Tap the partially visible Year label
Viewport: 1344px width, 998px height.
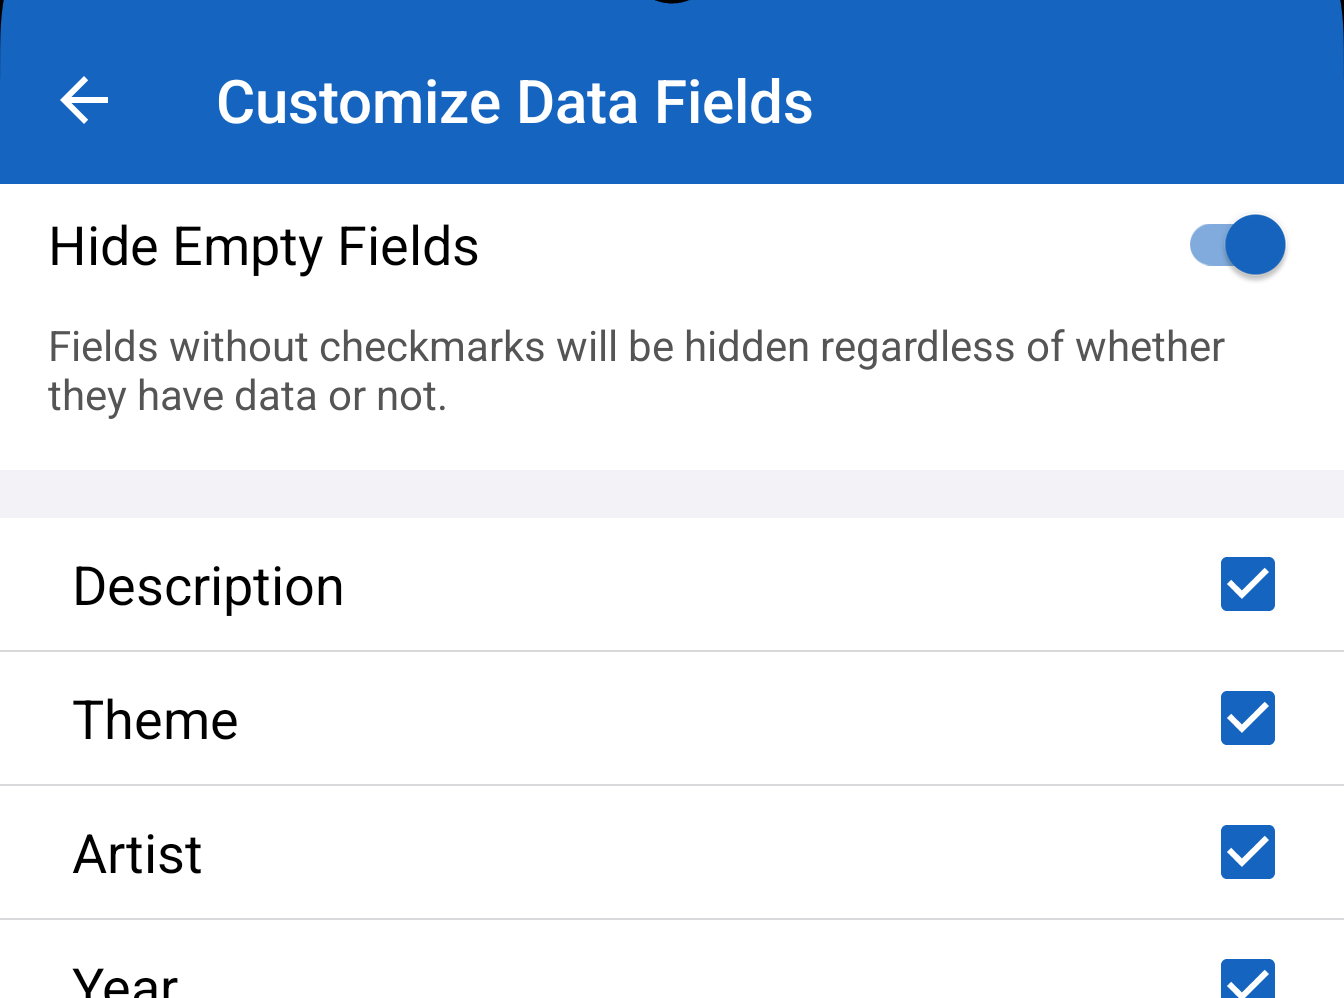[x=126, y=982]
